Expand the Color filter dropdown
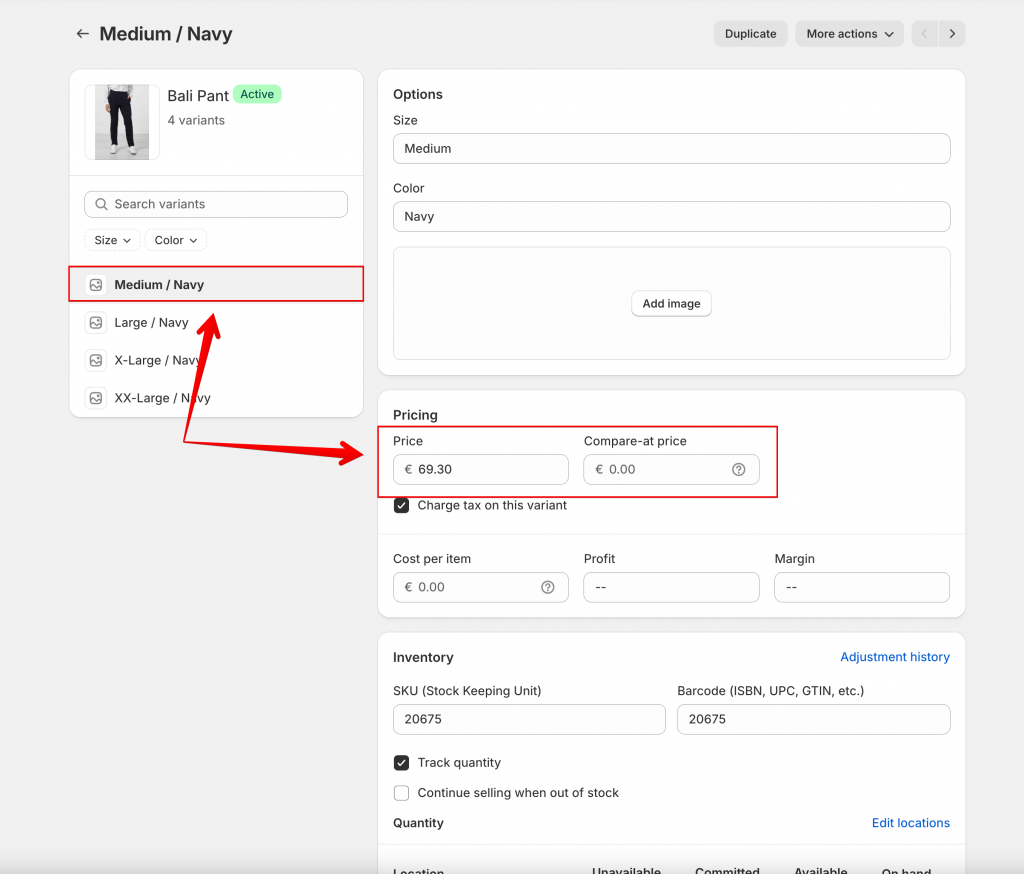 [x=176, y=240]
